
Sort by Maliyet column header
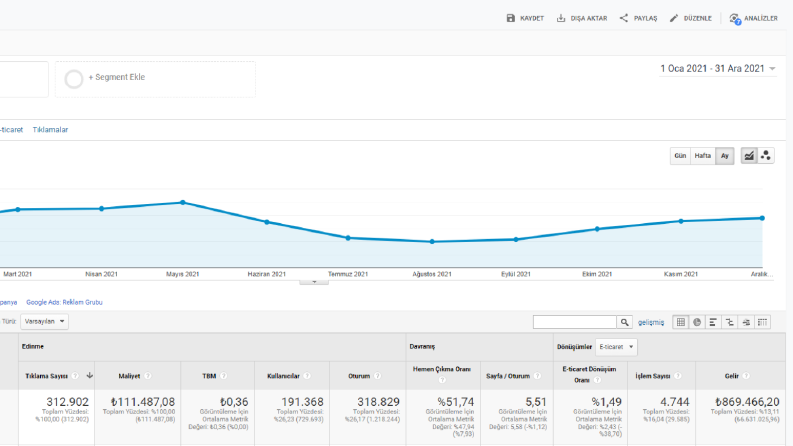[x=129, y=376]
